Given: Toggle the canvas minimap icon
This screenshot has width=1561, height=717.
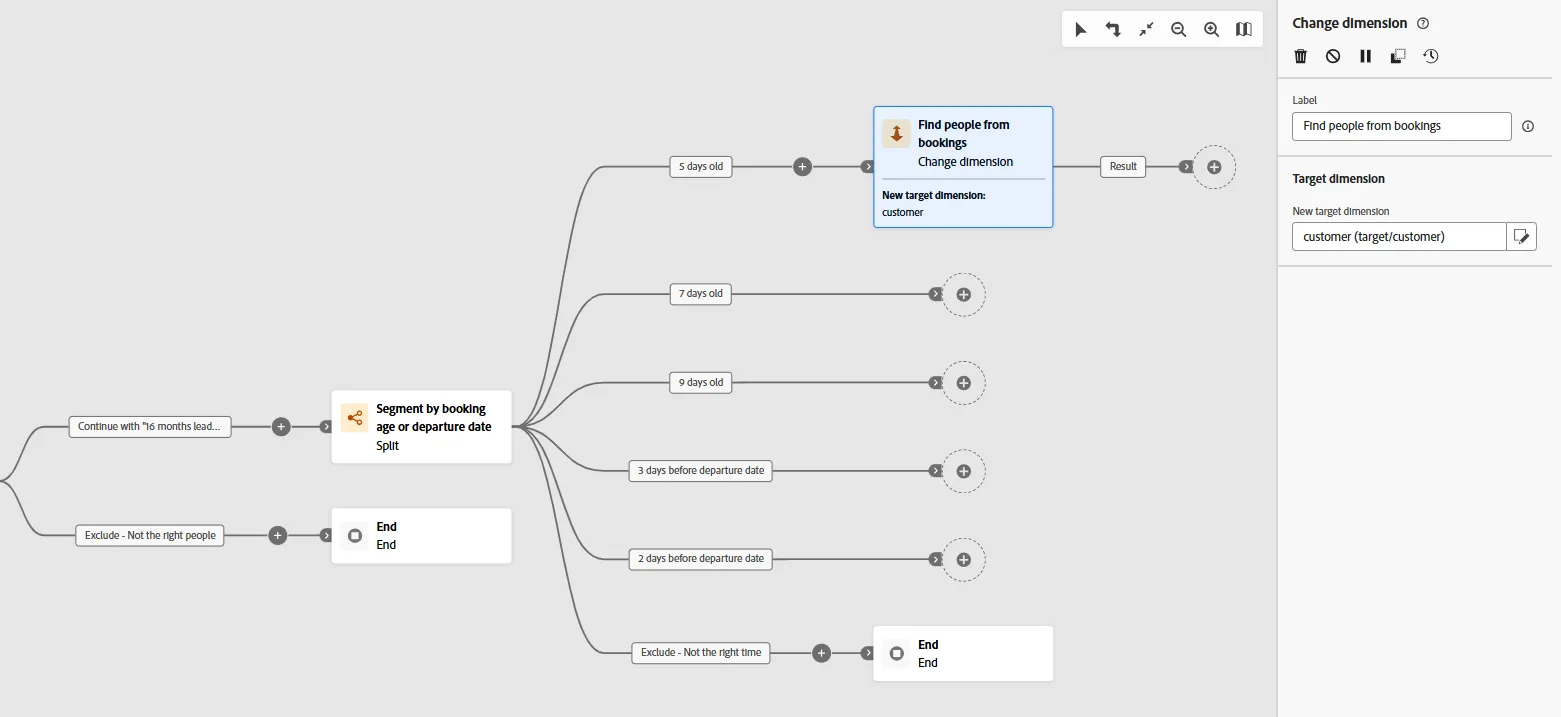Looking at the screenshot, I should (1243, 30).
